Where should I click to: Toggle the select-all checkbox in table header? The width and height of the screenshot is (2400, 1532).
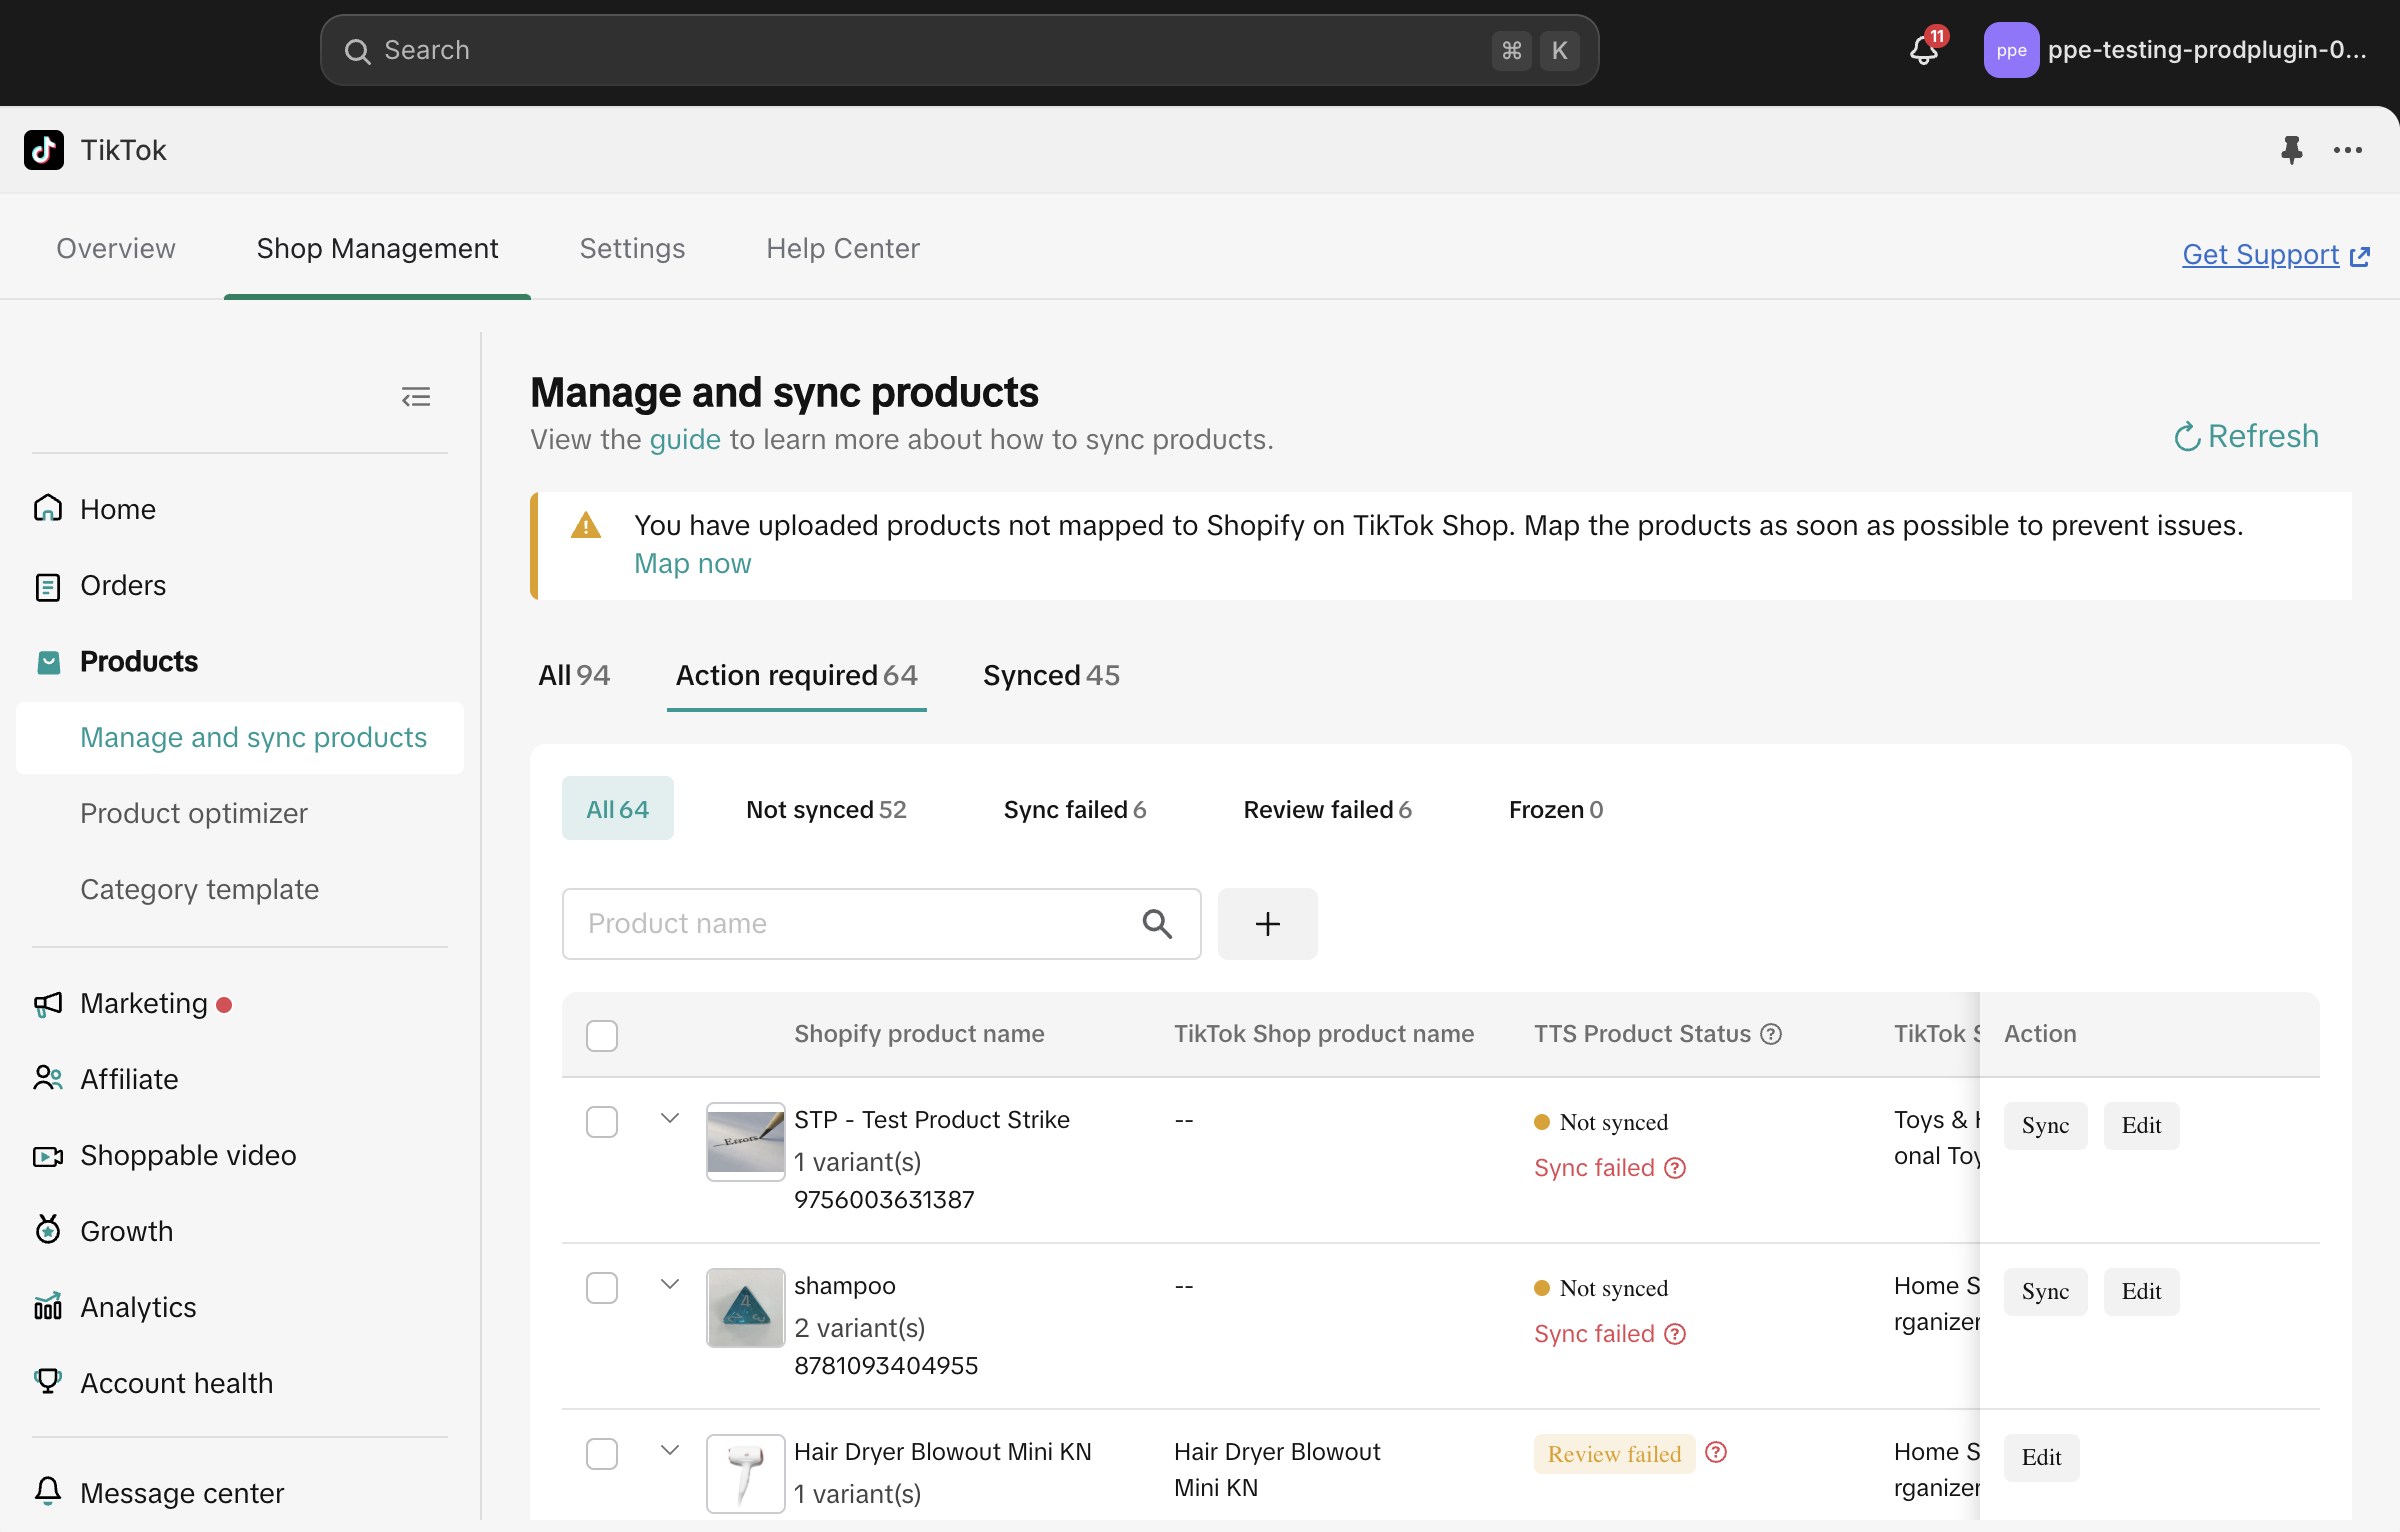click(x=602, y=1035)
